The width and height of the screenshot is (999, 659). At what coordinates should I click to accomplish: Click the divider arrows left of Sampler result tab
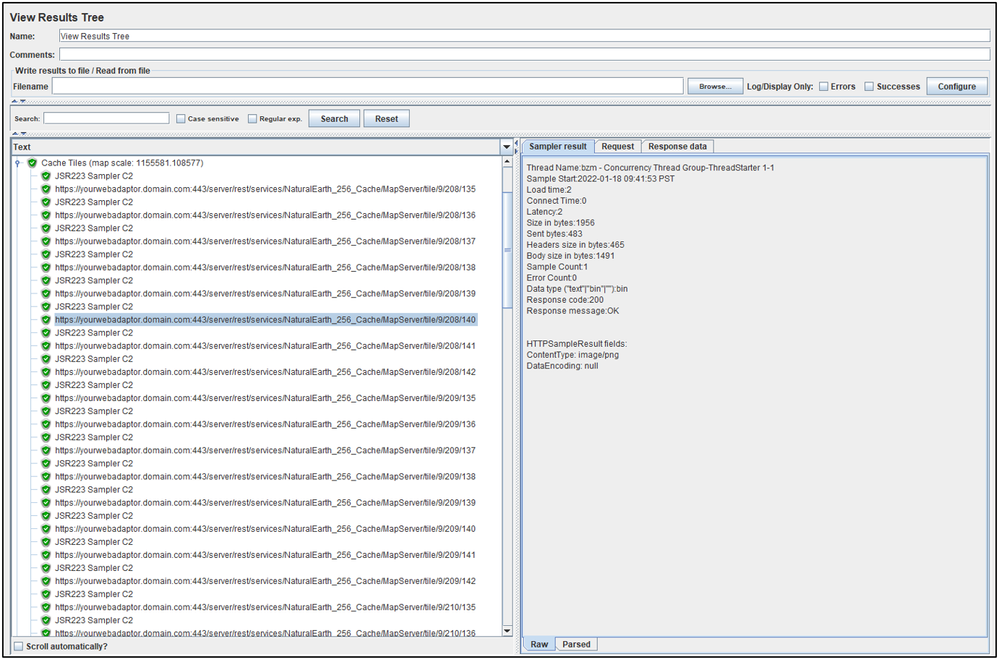click(517, 147)
